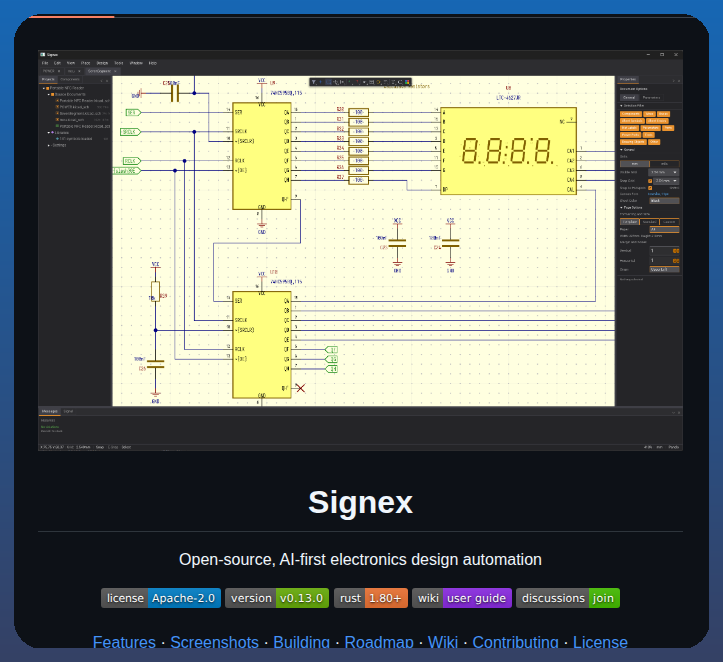The width and height of the screenshot is (723, 662).
Task: Open the wiki user guide badge
Action: (462, 598)
